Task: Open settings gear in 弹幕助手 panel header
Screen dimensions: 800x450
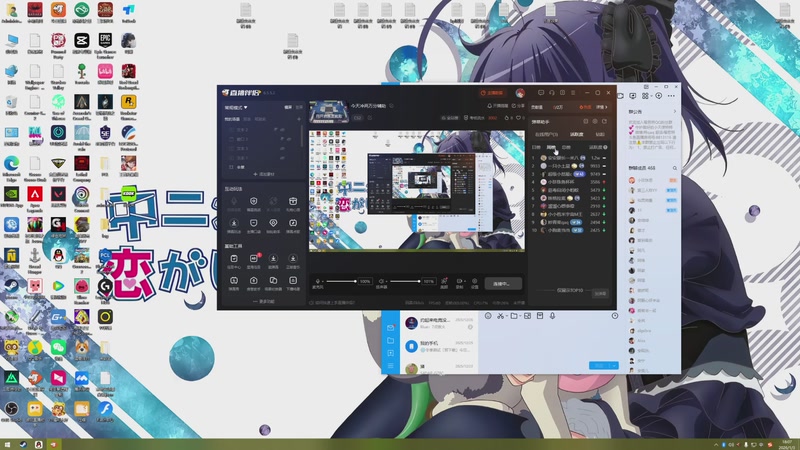Action: (x=595, y=121)
